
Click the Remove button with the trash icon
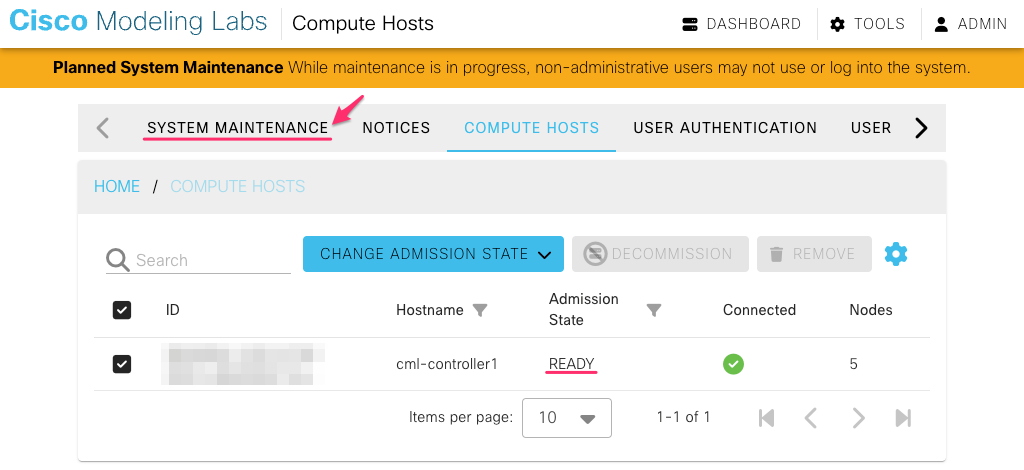[814, 254]
